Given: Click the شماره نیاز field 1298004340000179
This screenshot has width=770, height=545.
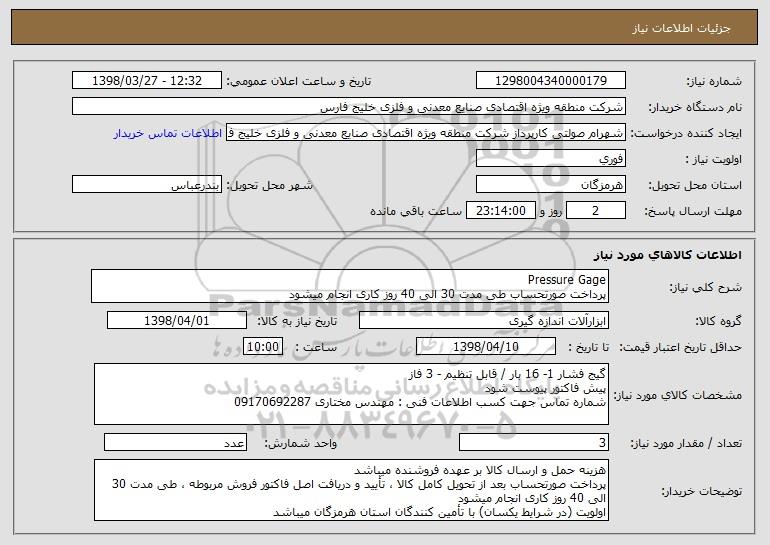Looking at the screenshot, I should click(x=550, y=81).
